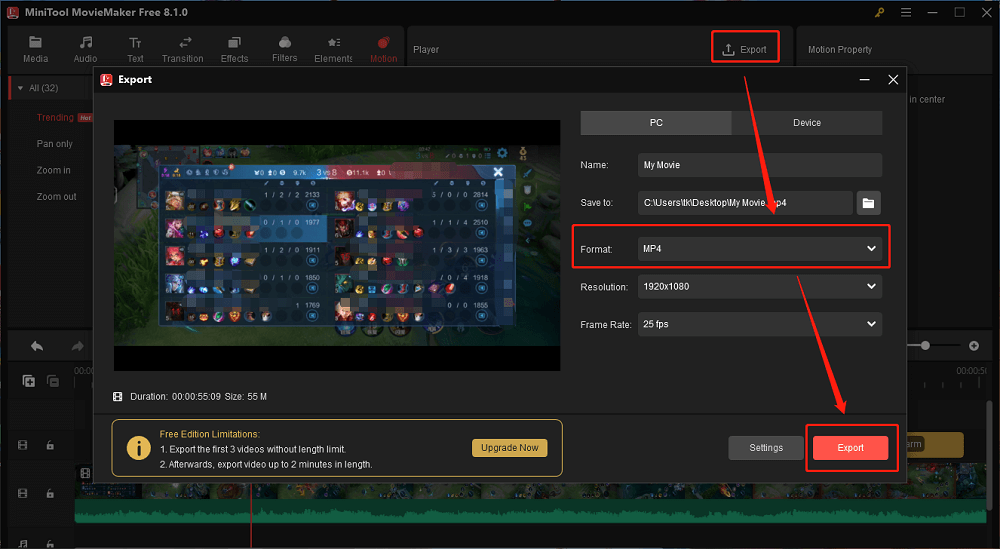The height and width of the screenshot is (549, 1000).
Task: Click the film icon of the empty overlay track
Action: [23, 445]
